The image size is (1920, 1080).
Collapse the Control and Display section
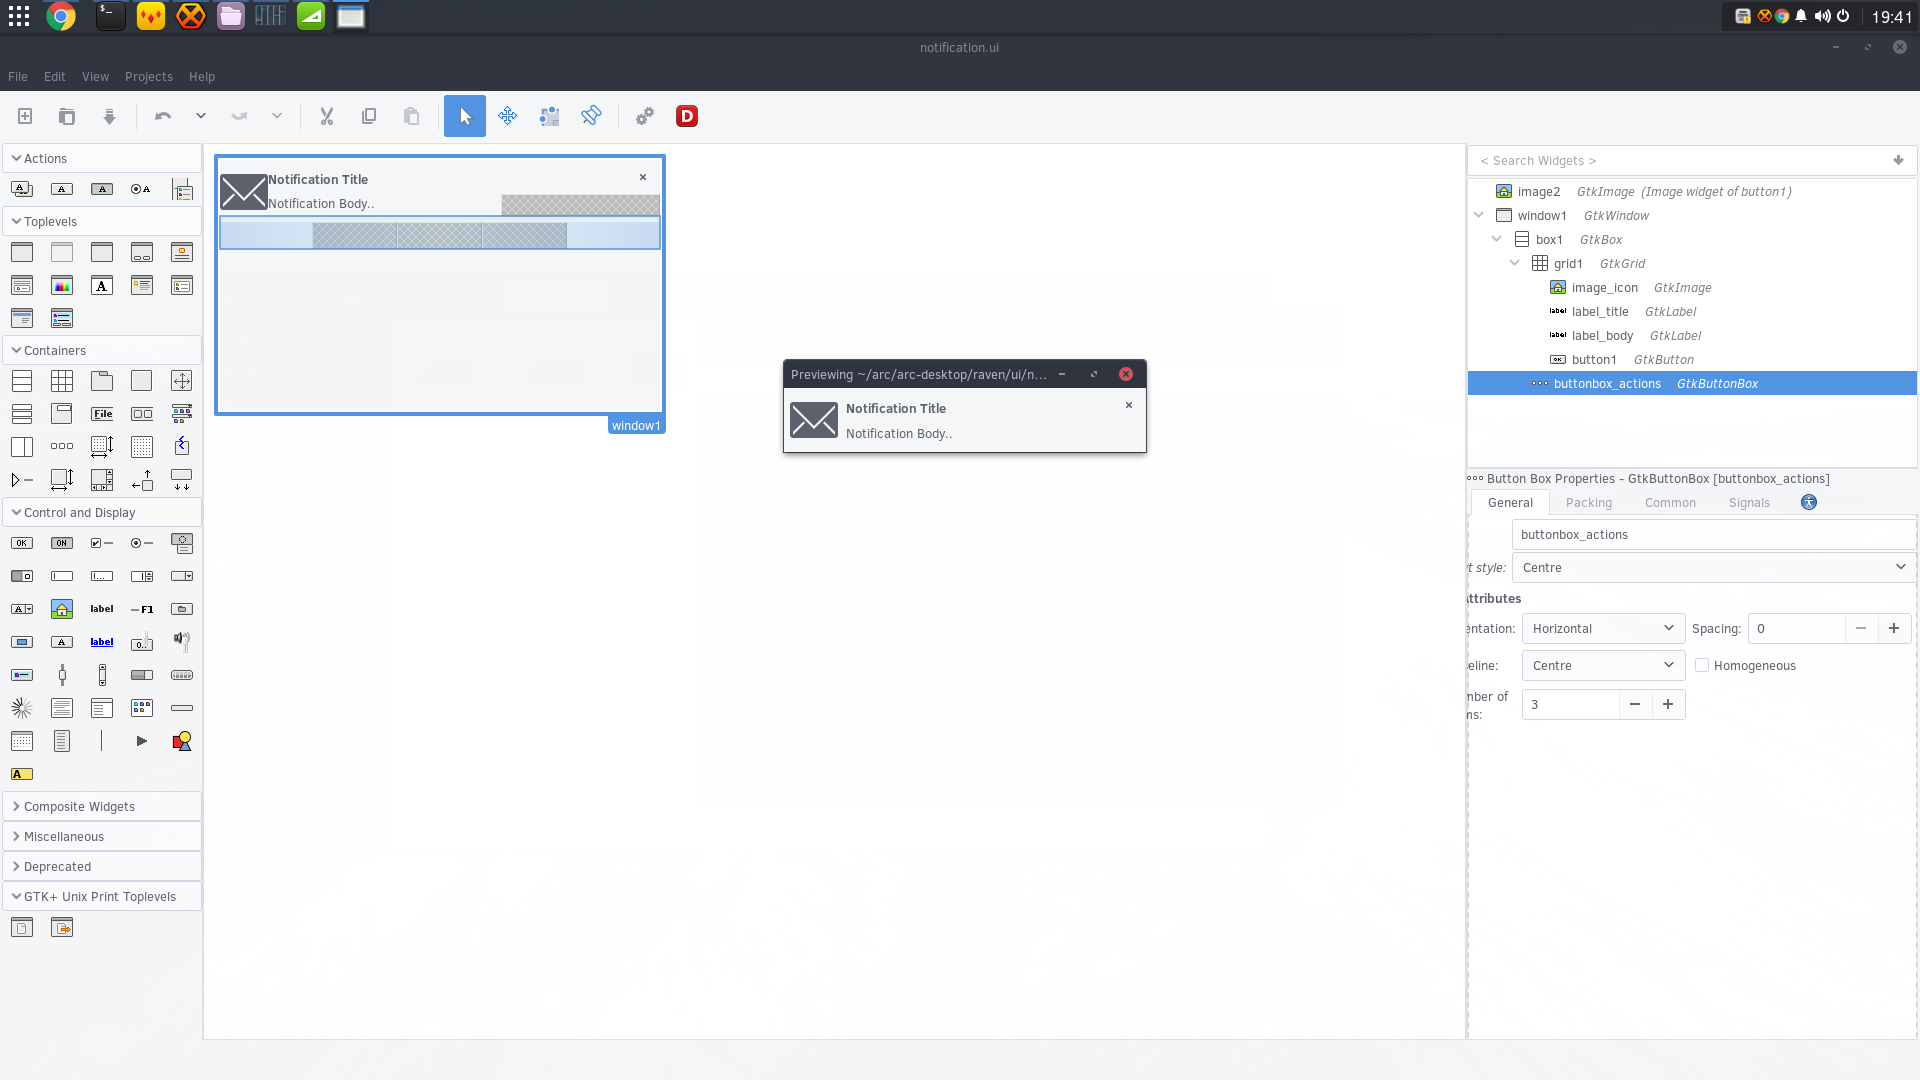(x=102, y=513)
